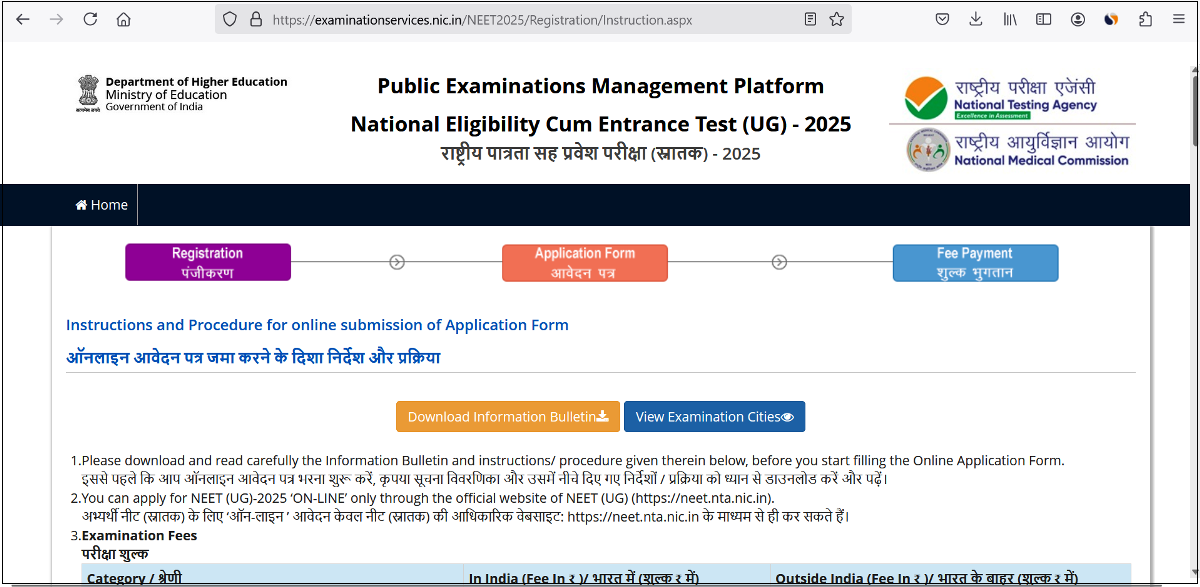Select the blue Fee Payment step
The width and height of the screenshot is (1200, 587).
(x=975, y=262)
